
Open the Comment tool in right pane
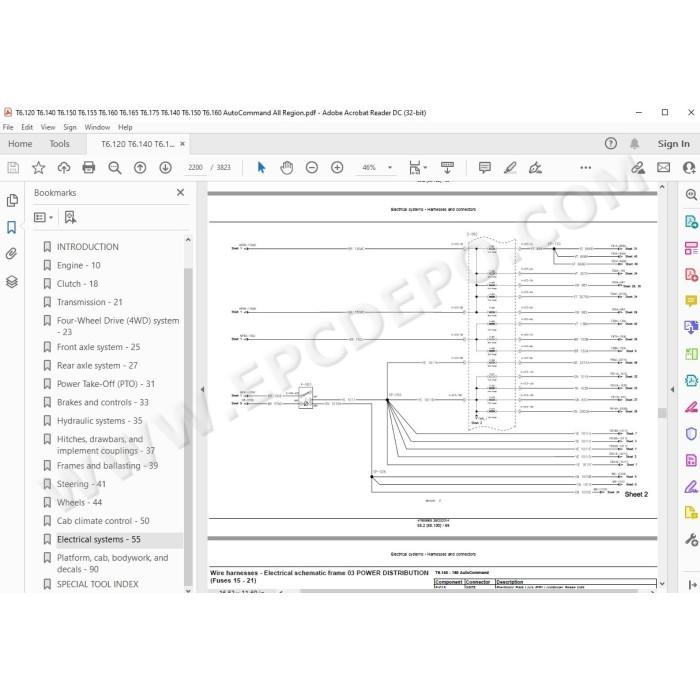click(691, 301)
